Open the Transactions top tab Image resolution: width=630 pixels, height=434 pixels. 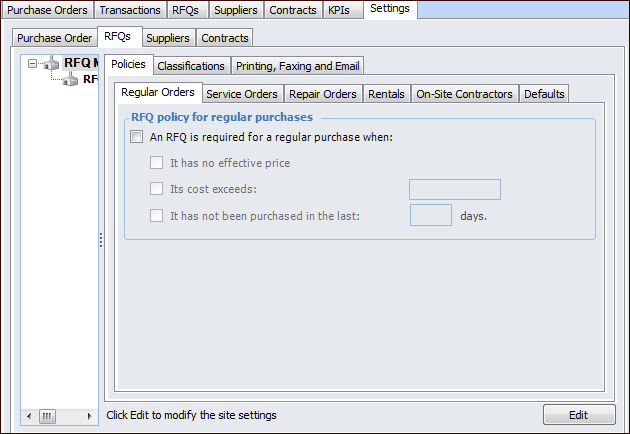click(x=130, y=10)
